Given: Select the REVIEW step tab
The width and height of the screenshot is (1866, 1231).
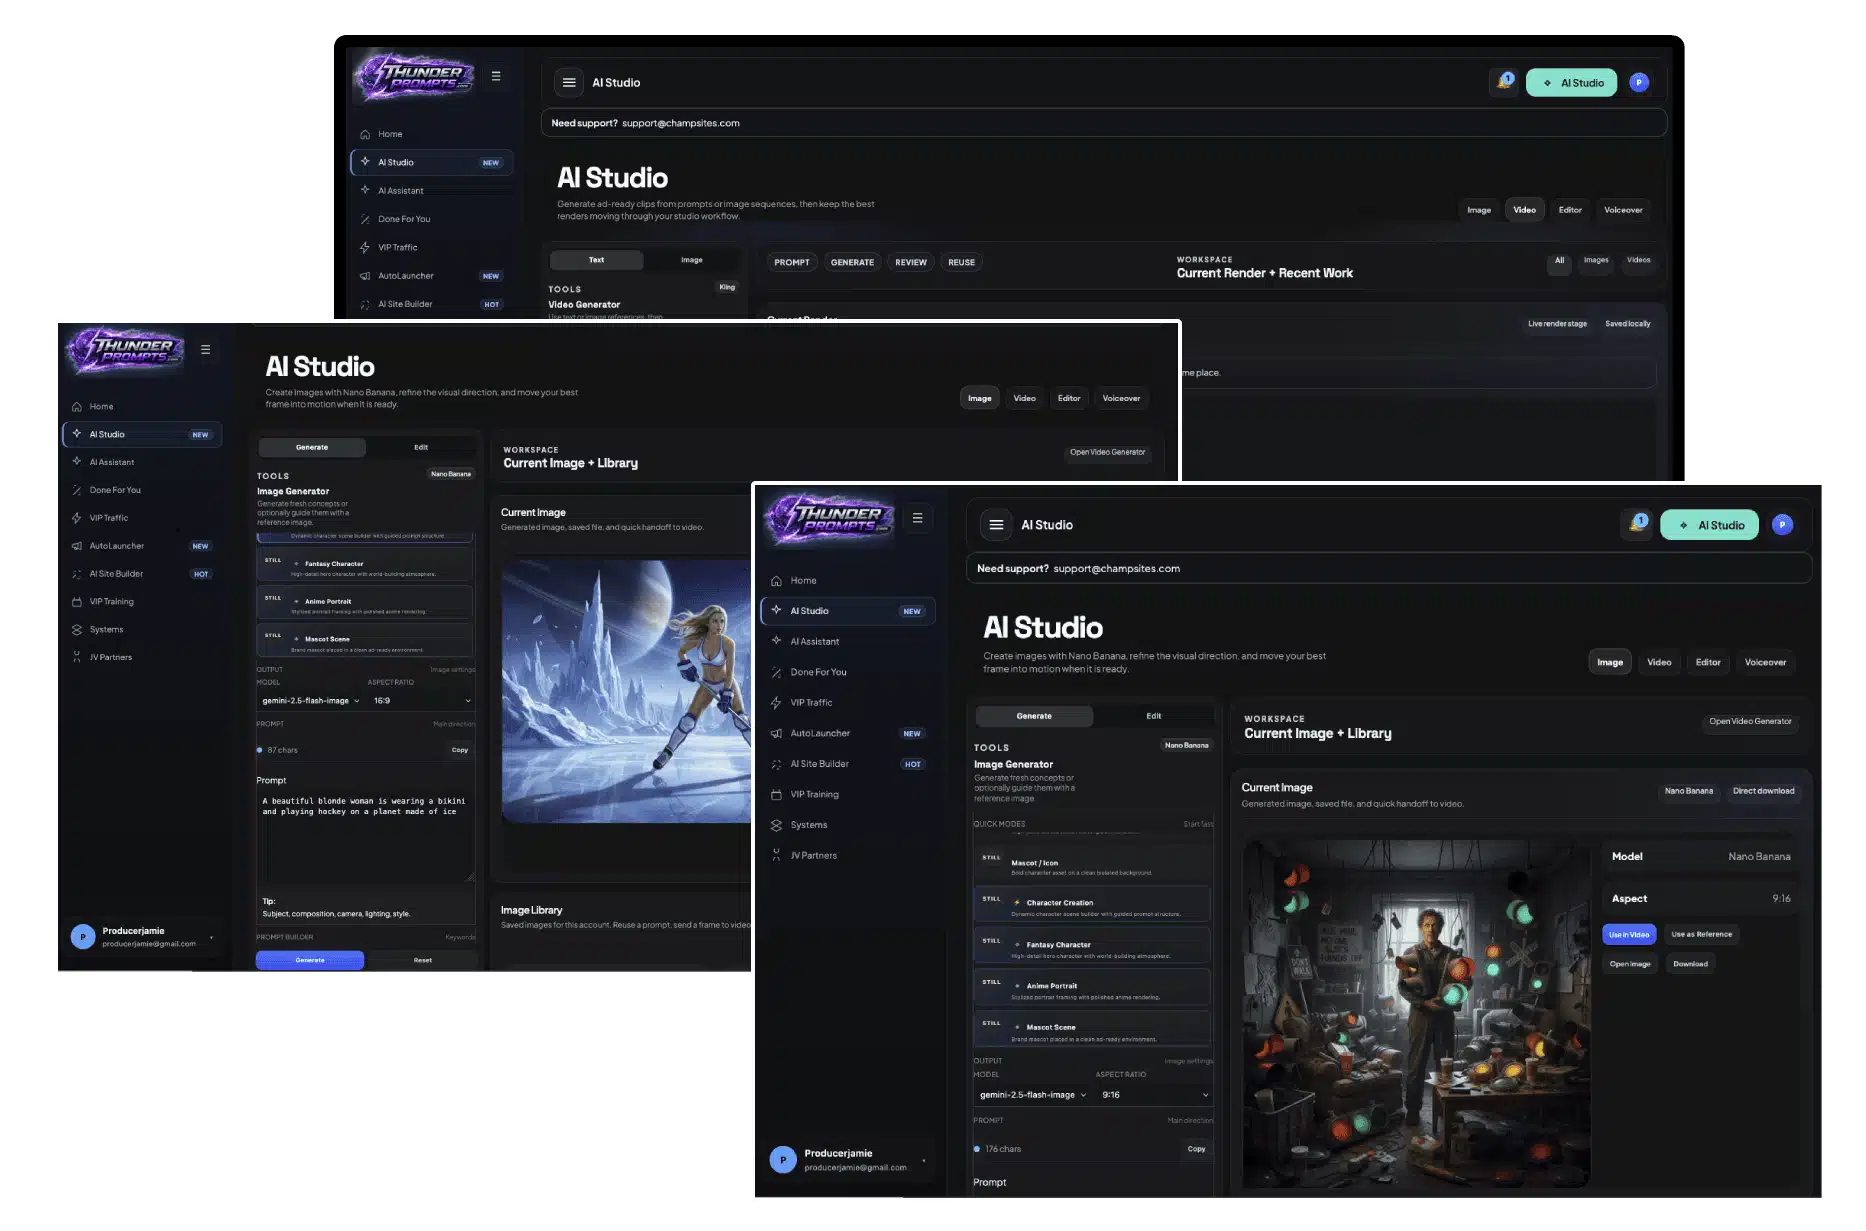Looking at the screenshot, I should coord(910,263).
